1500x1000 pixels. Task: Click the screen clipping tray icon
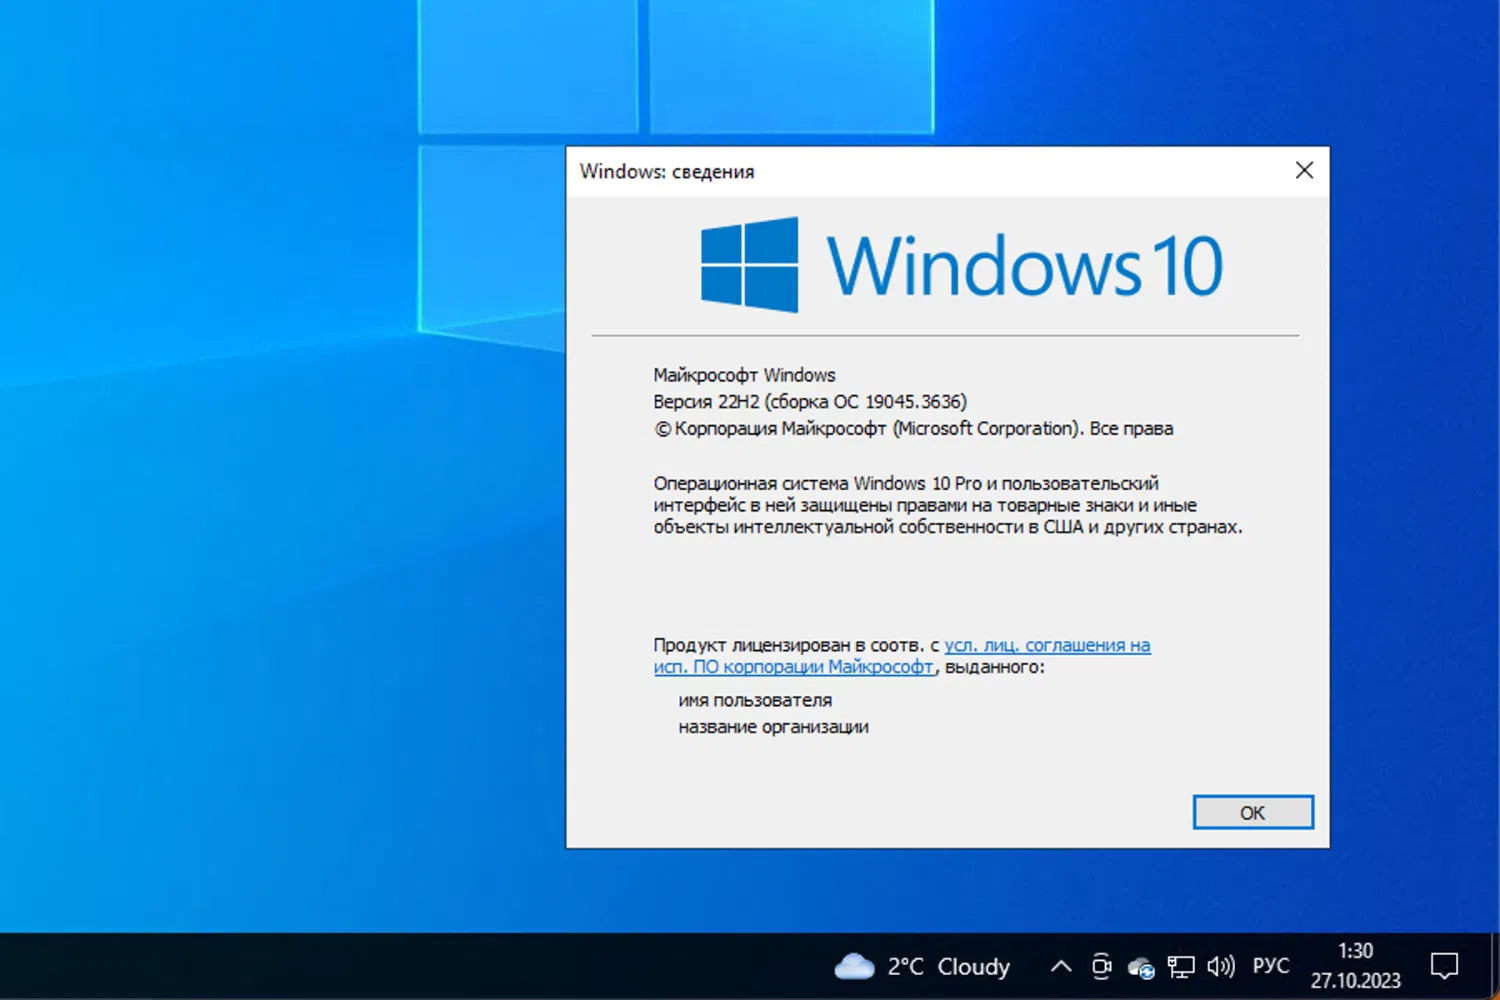(1102, 967)
